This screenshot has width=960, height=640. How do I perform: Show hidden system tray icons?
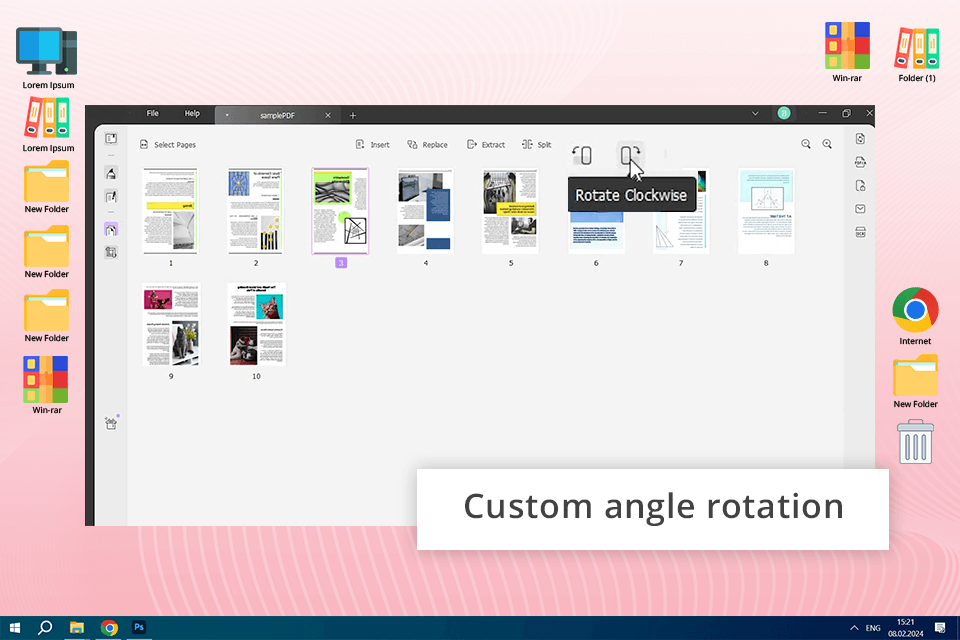[x=854, y=628]
